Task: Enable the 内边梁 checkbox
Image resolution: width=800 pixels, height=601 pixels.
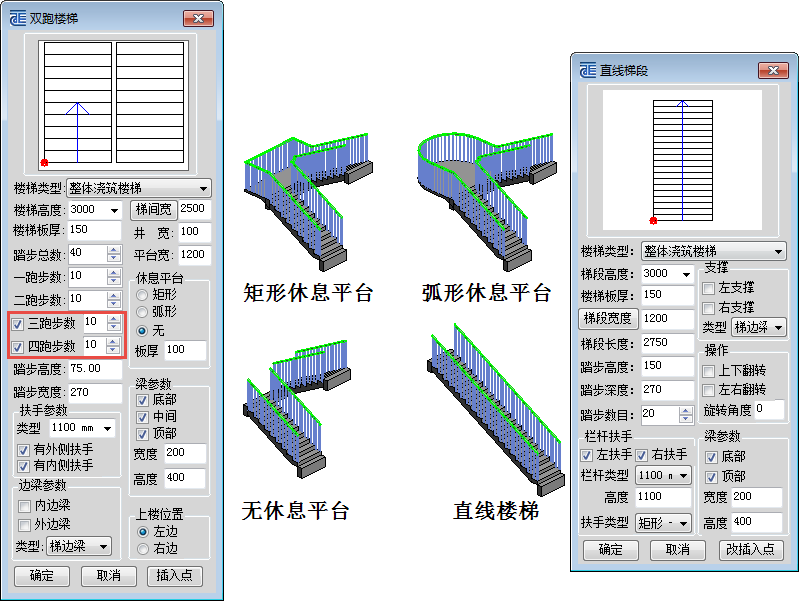Action: [x=25, y=506]
